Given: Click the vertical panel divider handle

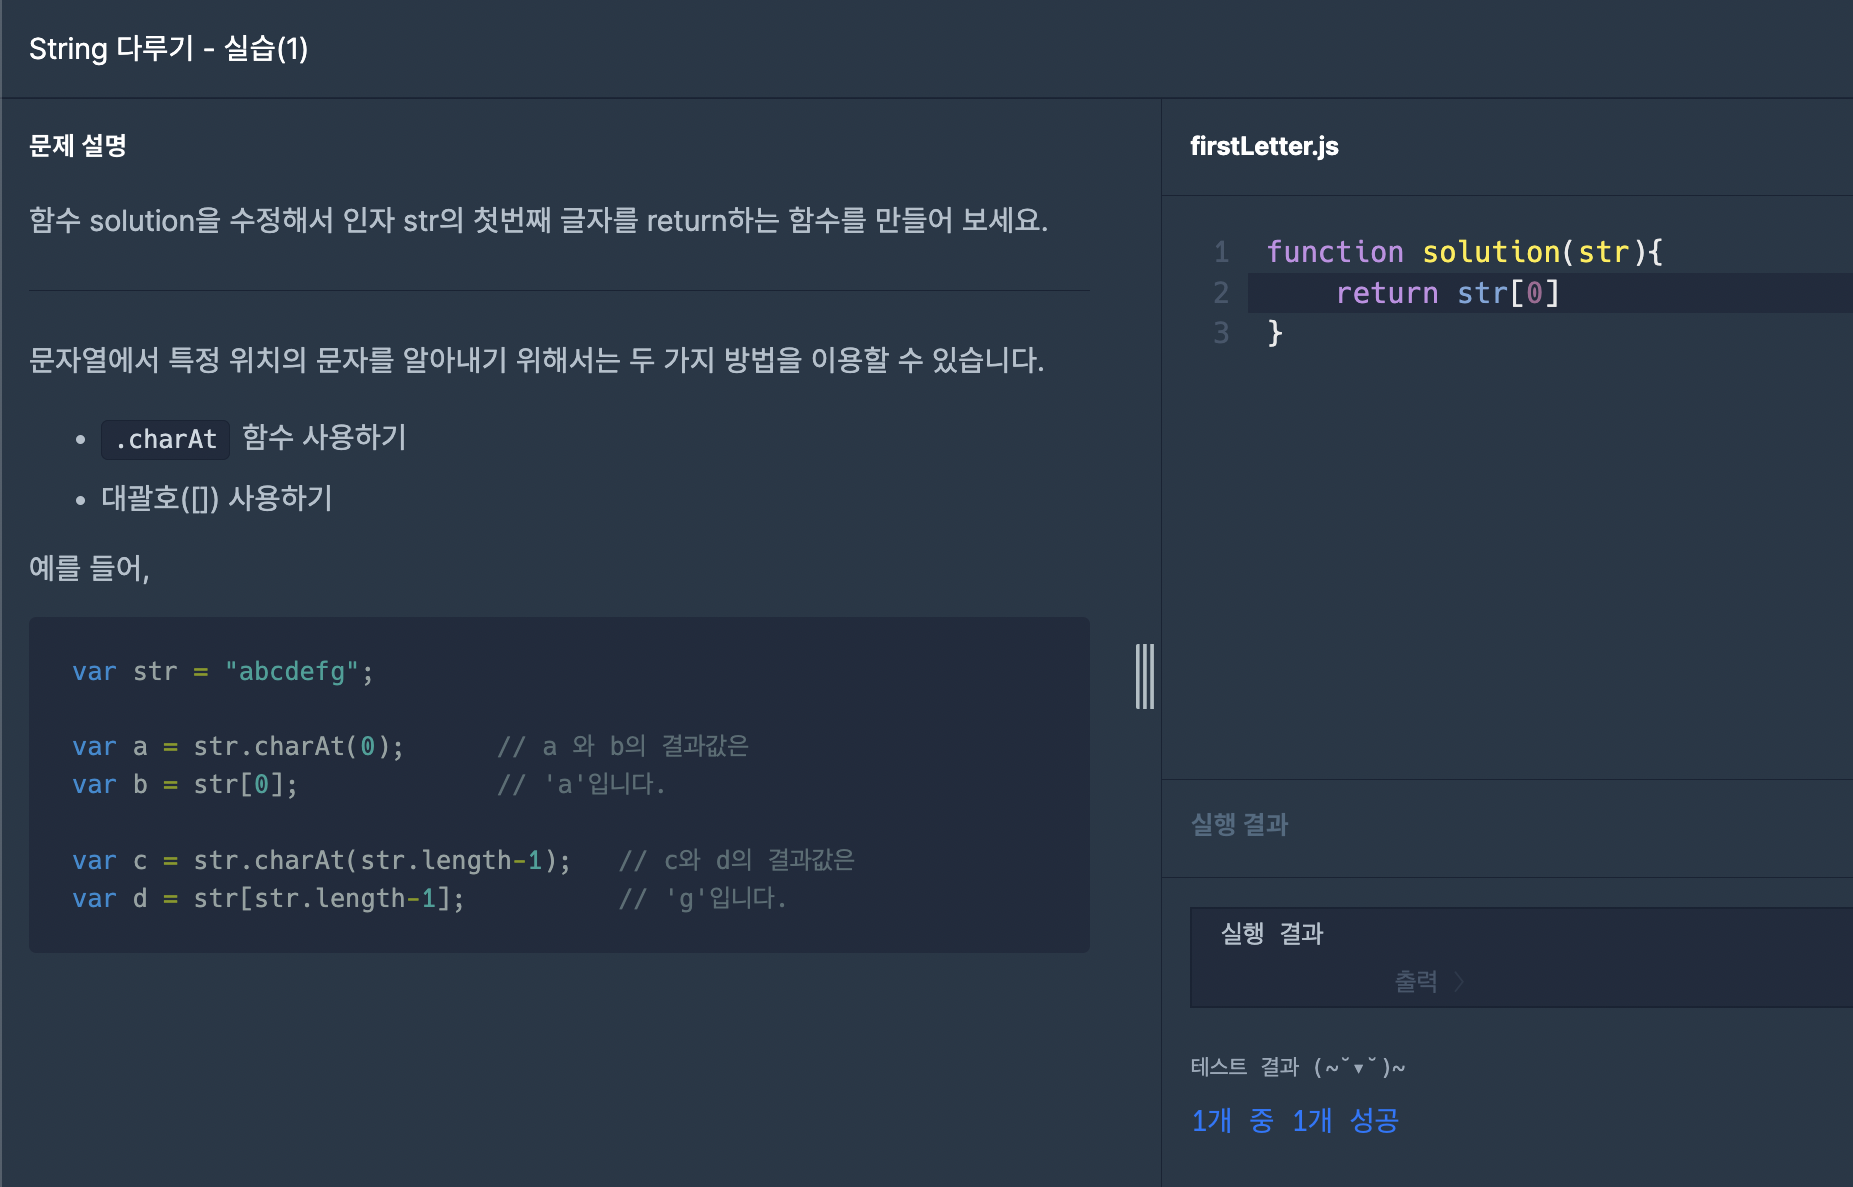Looking at the screenshot, I should 1145,677.
